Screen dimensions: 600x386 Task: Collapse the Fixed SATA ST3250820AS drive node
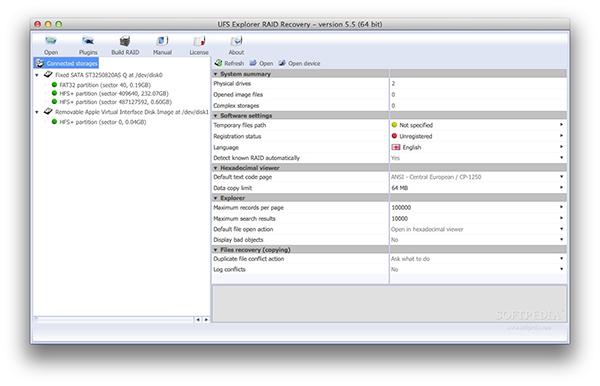point(37,75)
